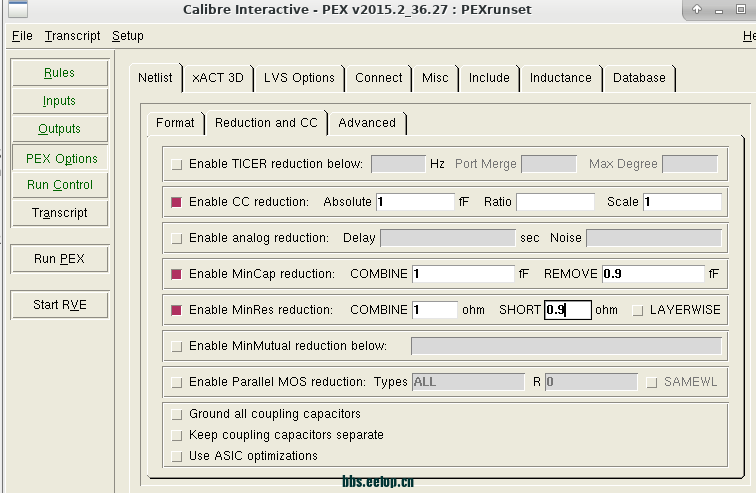The height and width of the screenshot is (493, 756).
Task: Go to the Advanced sub-tab
Action: 367,123
